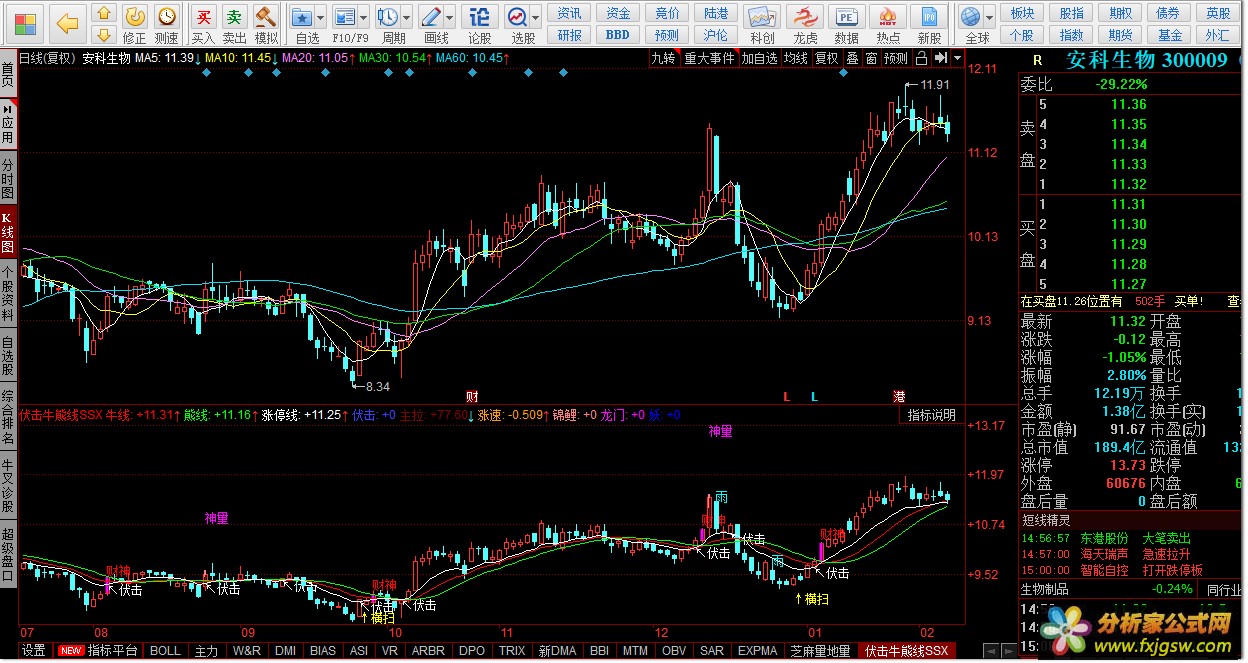This screenshot has height=663, width=1248.
Task: Open the 牛叉诊股 side tab
Action: point(8,484)
